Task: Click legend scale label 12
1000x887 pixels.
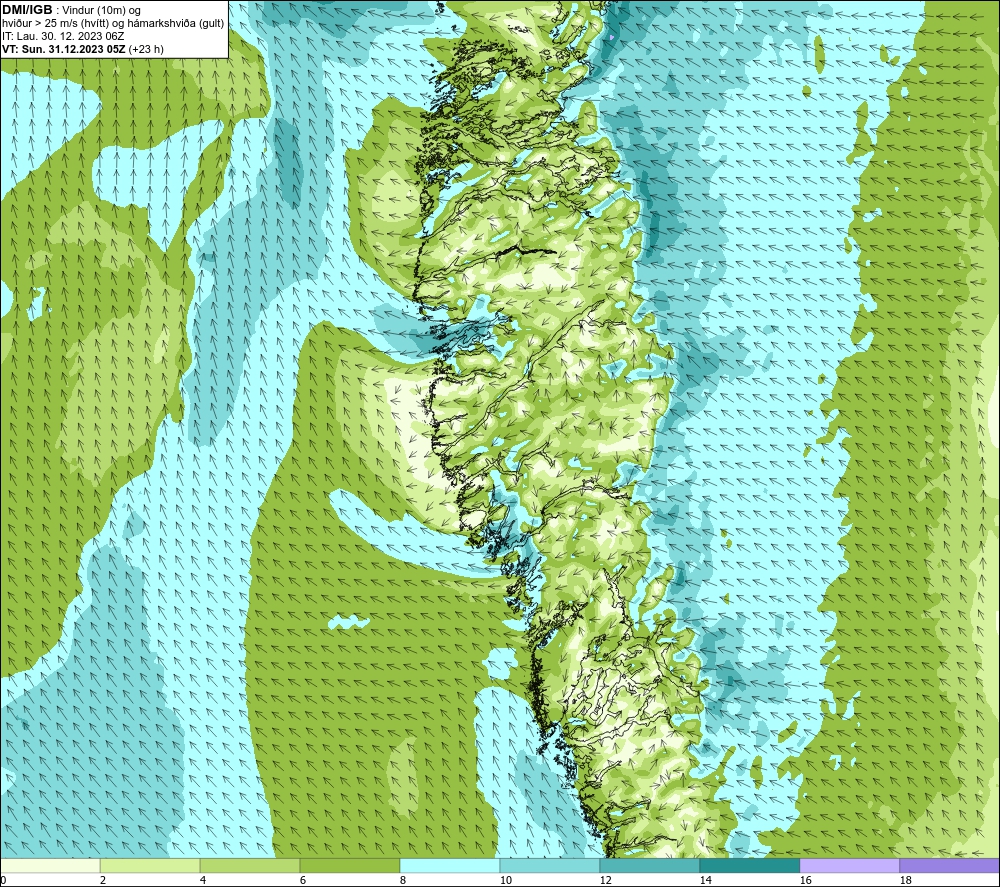Action: (x=605, y=880)
